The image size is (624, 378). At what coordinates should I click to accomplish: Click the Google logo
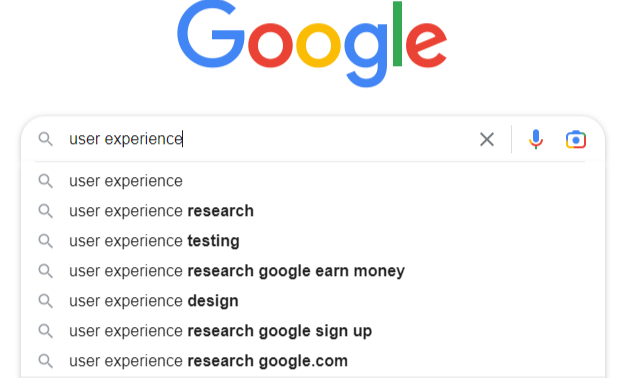(x=312, y=43)
